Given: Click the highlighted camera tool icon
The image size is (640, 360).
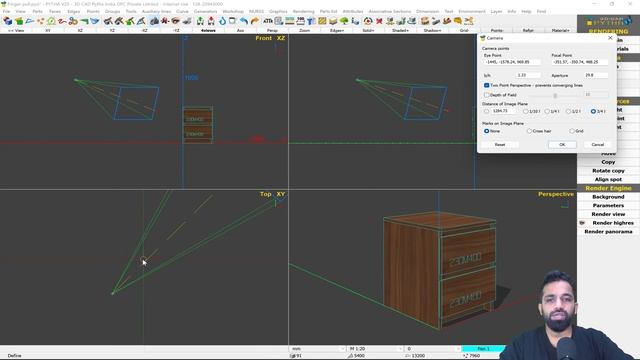Looking at the screenshot, I should pyautogui.click(x=154, y=21).
